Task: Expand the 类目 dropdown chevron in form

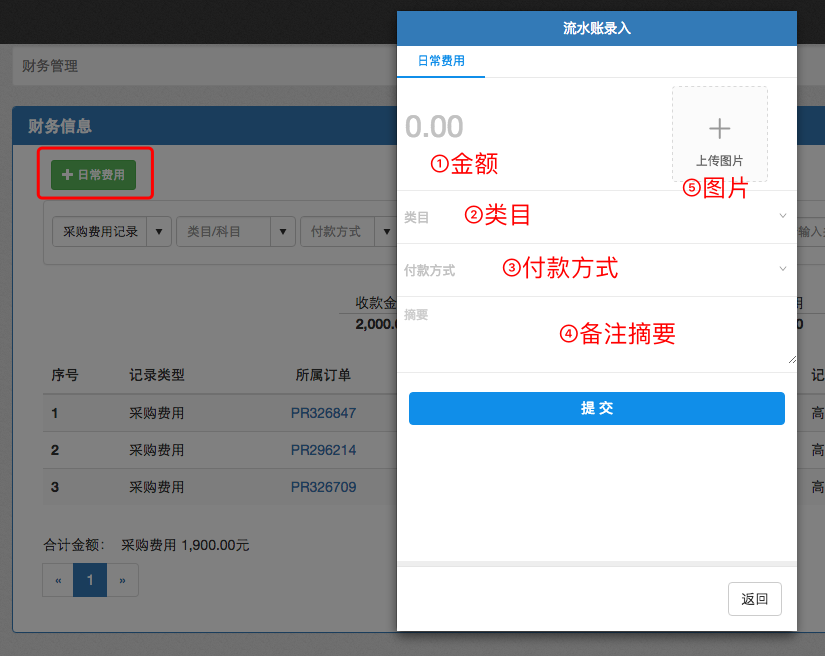Action: [x=782, y=215]
